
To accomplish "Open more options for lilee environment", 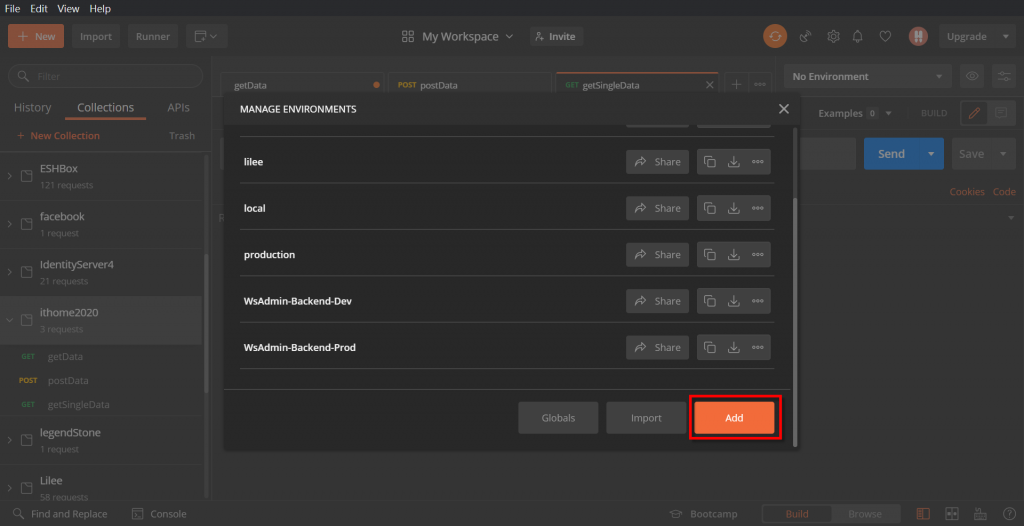I will [x=758, y=162].
